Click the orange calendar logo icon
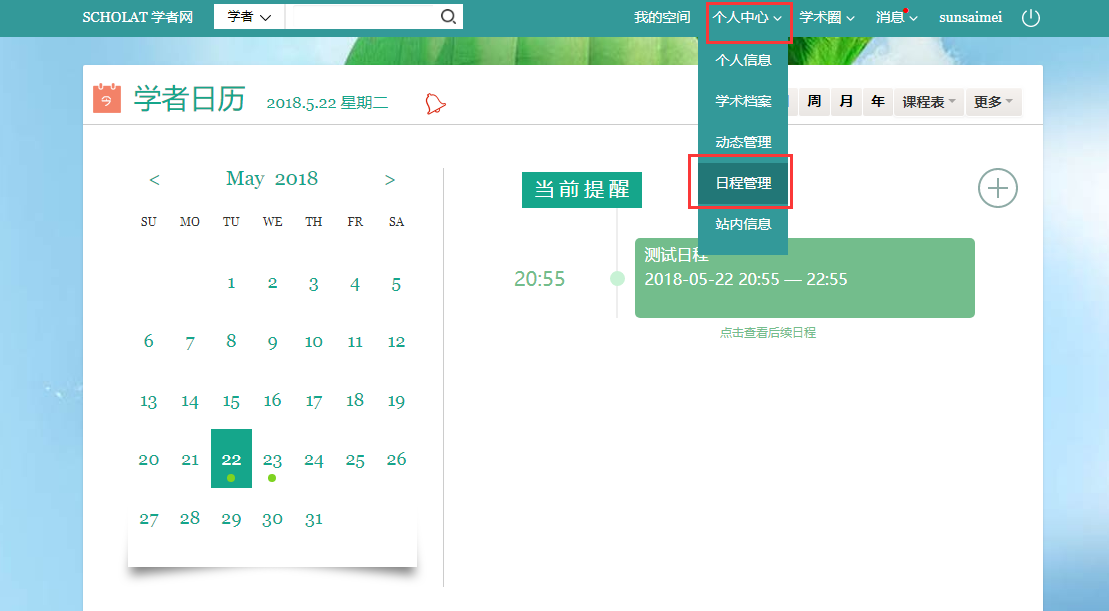This screenshot has height=611, width=1109. click(x=107, y=99)
